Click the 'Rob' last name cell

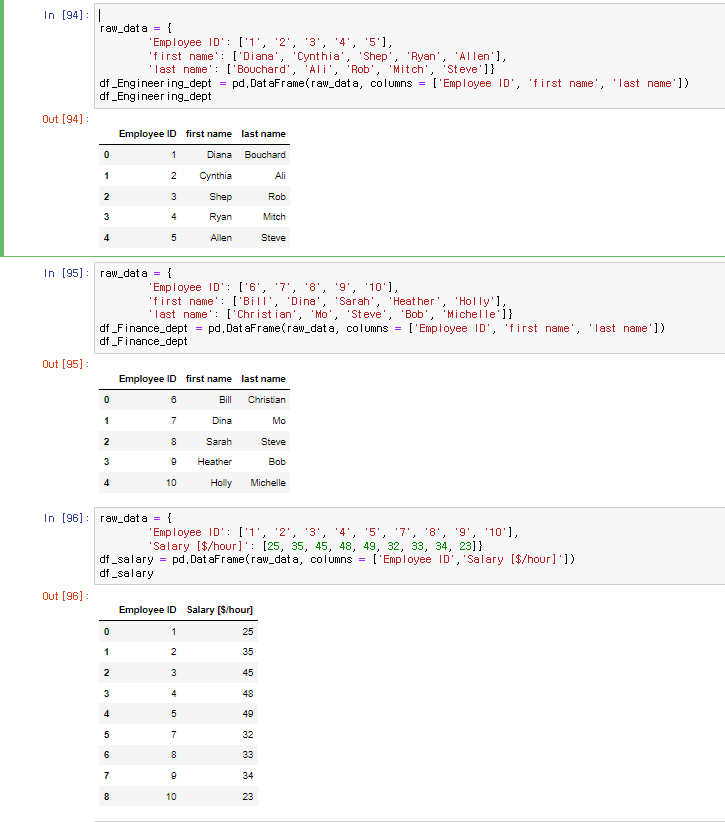click(x=277, y=197)
